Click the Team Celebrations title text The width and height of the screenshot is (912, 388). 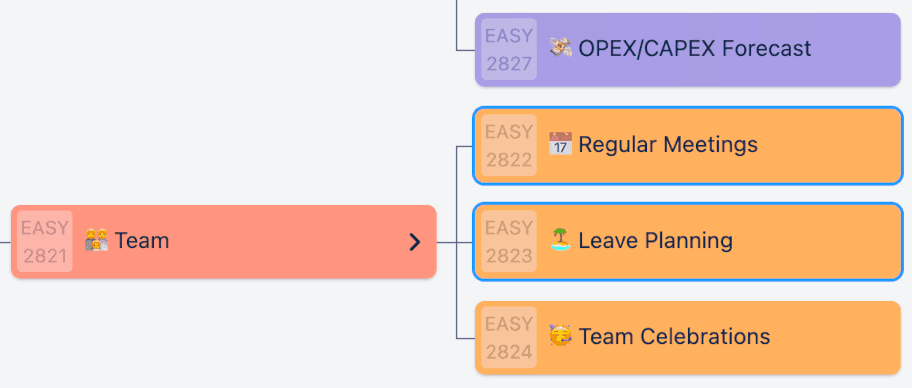tap(675, 336)
